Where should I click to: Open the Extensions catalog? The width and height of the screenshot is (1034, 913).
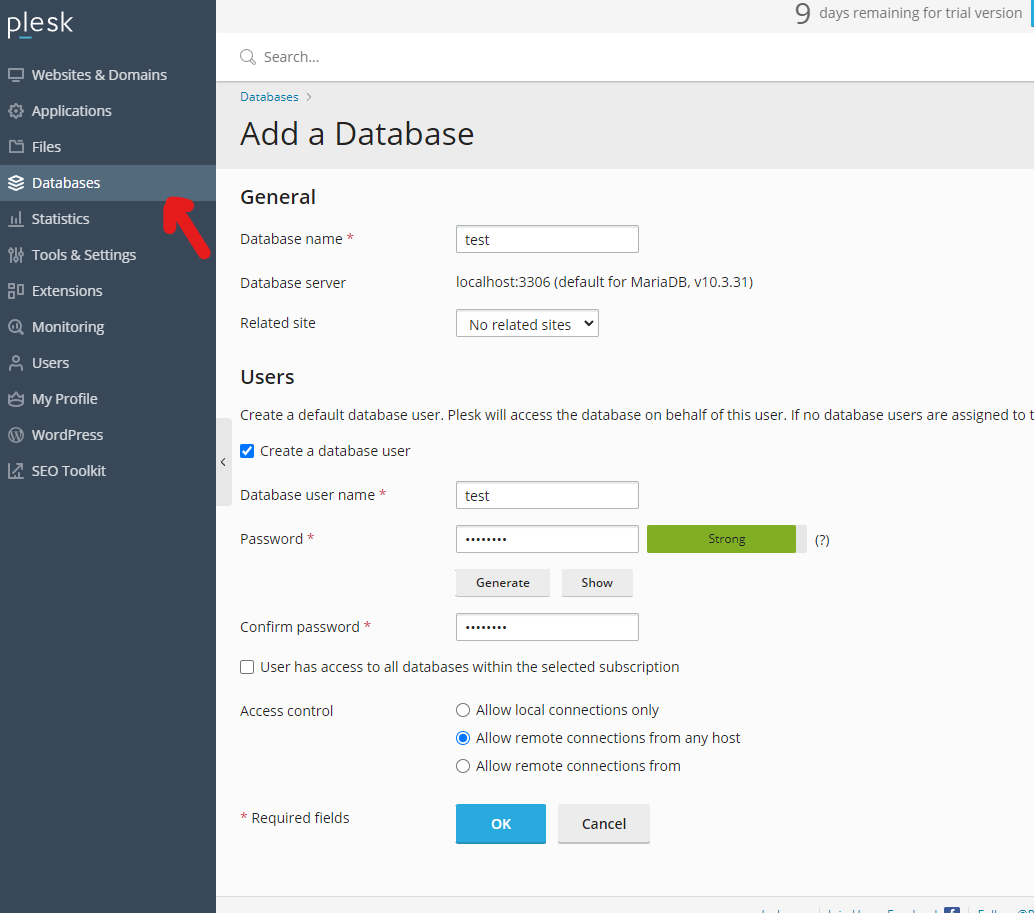68,290
